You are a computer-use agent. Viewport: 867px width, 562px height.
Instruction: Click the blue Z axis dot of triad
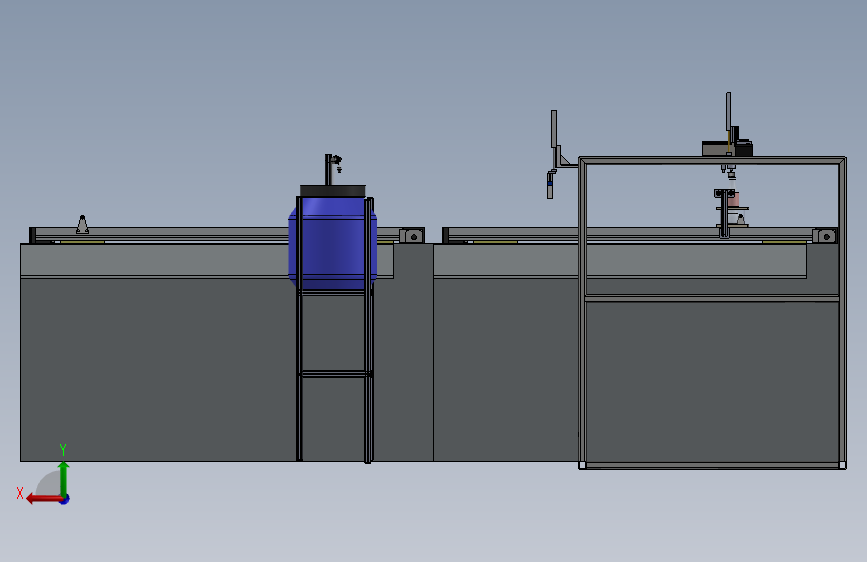point(65,499)
